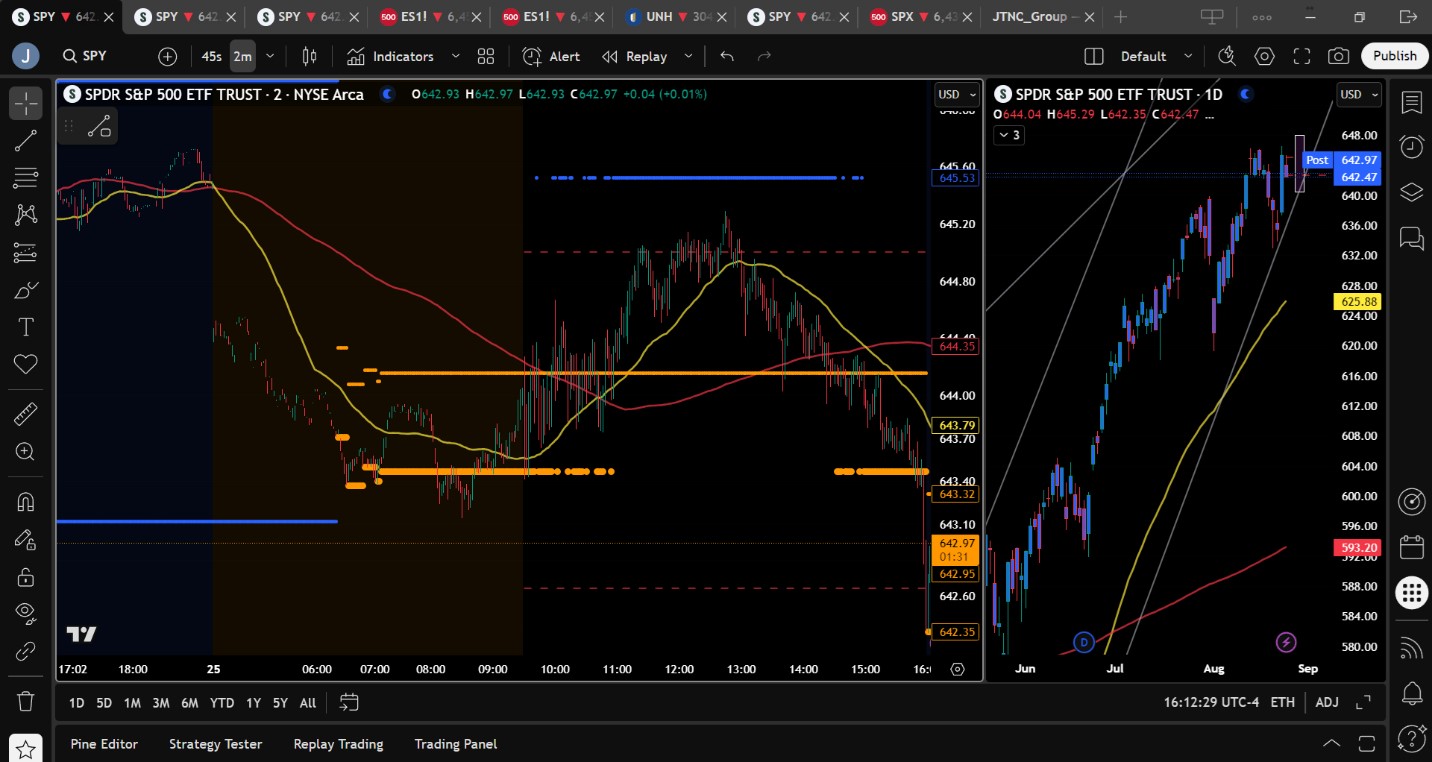Open the 16:12:29 UTC-4 timezone menu
The width and height of the screenshot is (1432, 762).
(1211, 702)
